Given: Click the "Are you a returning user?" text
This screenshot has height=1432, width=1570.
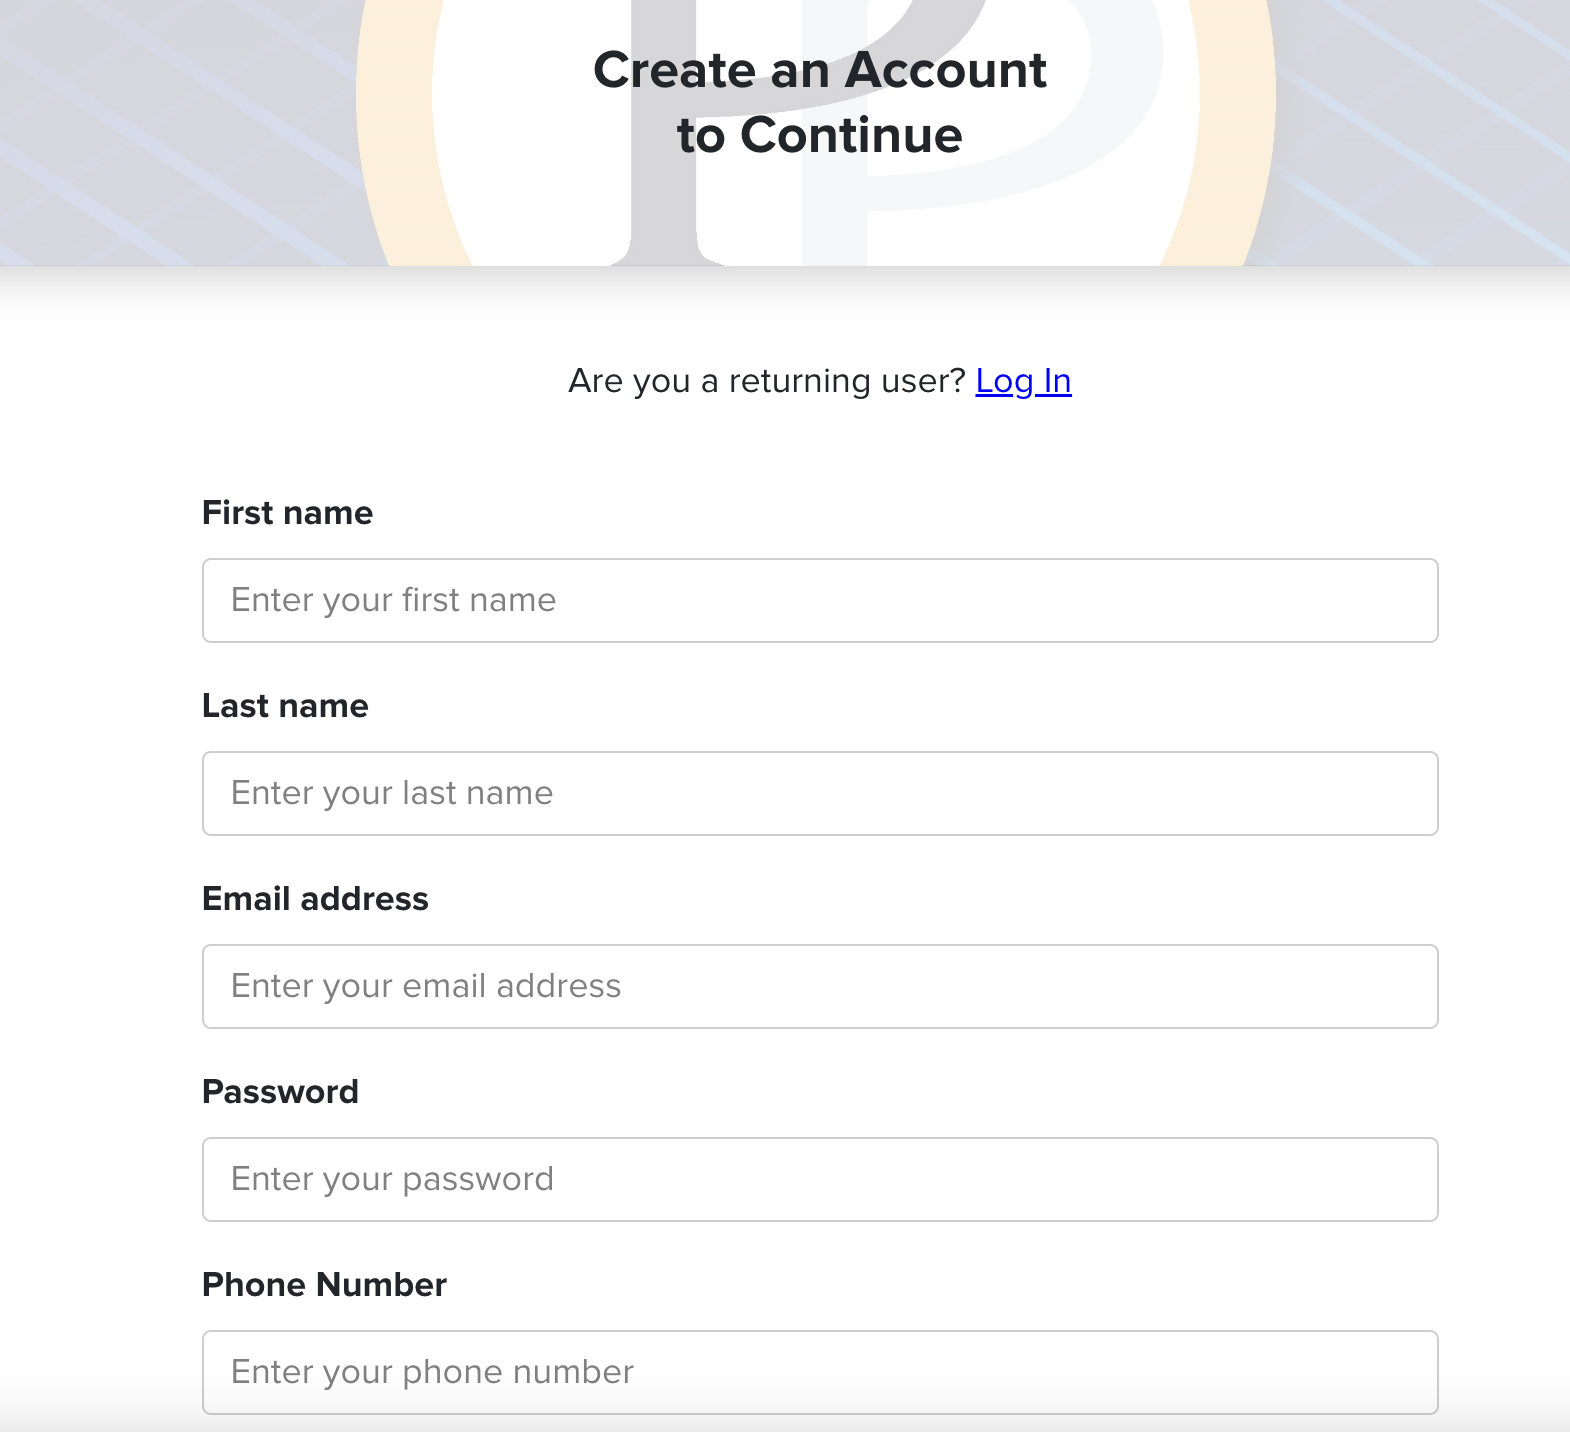Looking at the screenshot, I should pos(766,381).
